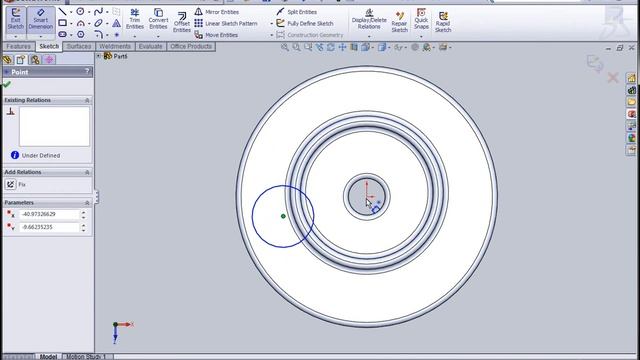Open the Convert Entities dropdown arrow
The height and width of the screenshot is (360, 640).
click(158, 36)
